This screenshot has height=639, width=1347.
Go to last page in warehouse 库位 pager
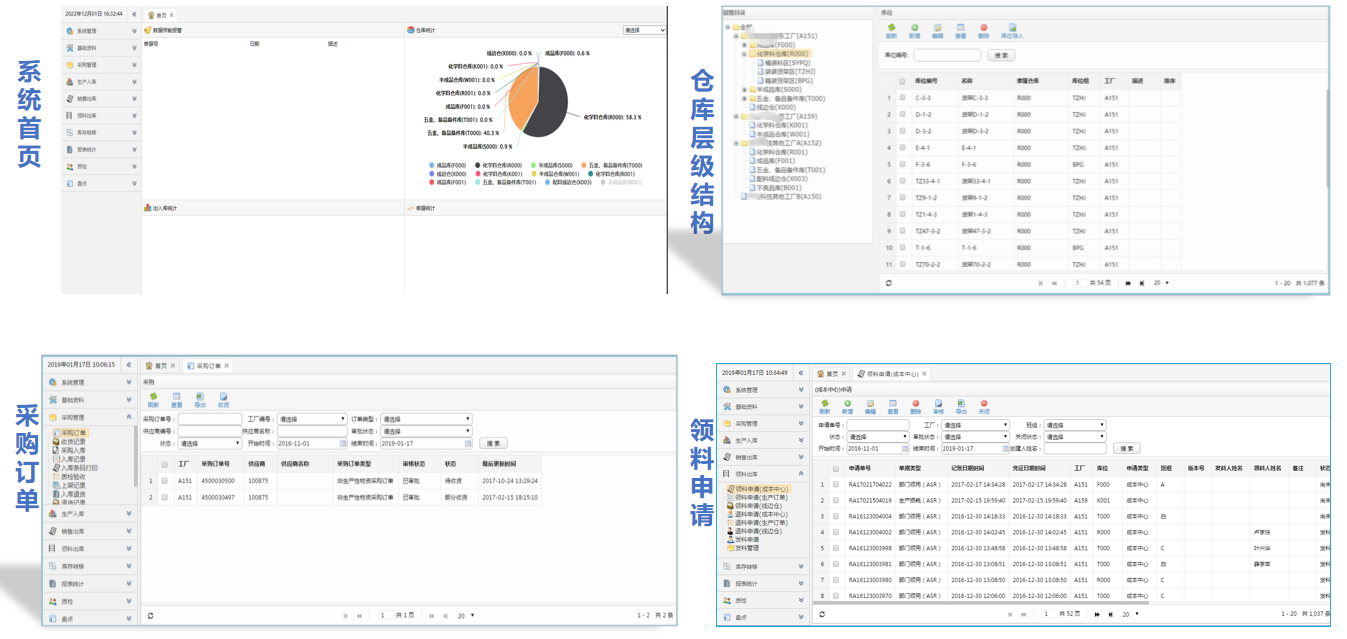point(1140,283)
